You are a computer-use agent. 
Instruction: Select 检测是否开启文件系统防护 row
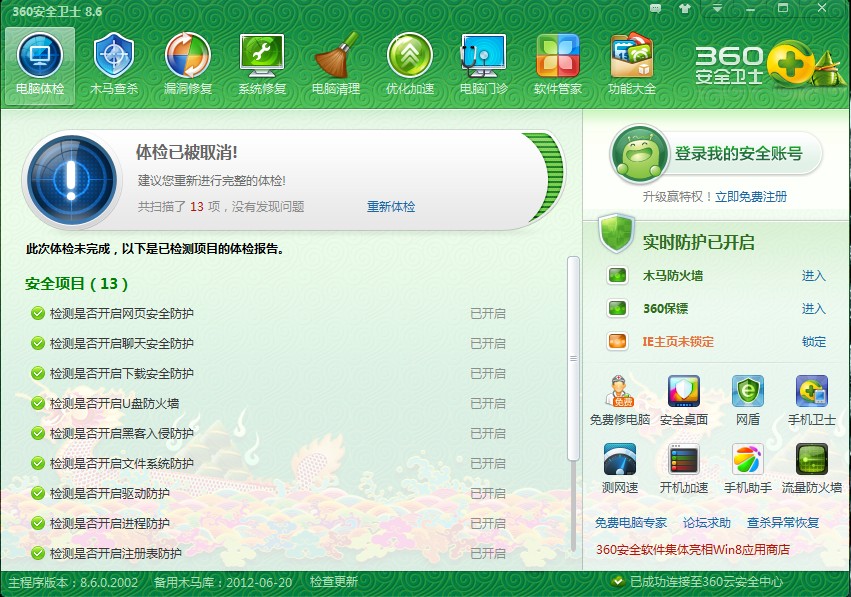point(268,463)
